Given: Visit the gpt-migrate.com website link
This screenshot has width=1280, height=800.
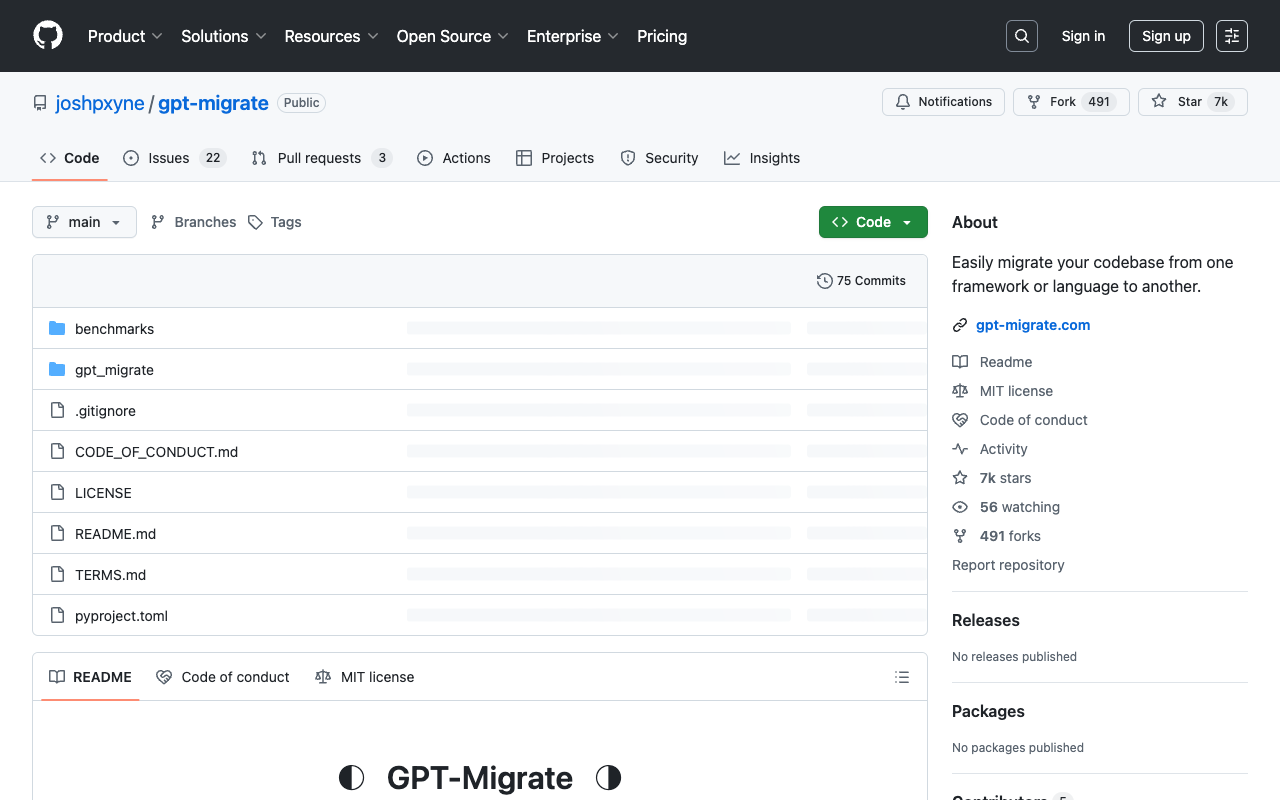Looking at the screenshot, I should point(1033,325).
